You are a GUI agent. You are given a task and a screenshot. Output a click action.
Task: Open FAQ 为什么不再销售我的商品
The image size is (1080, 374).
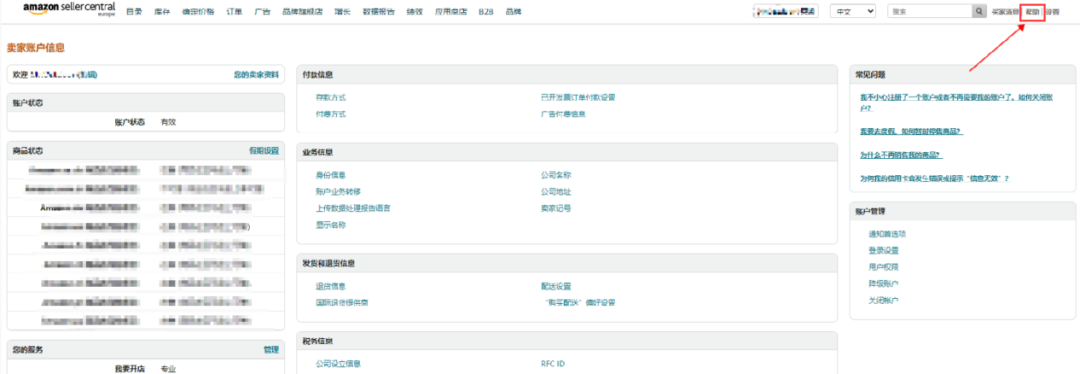tap(901, 154)
